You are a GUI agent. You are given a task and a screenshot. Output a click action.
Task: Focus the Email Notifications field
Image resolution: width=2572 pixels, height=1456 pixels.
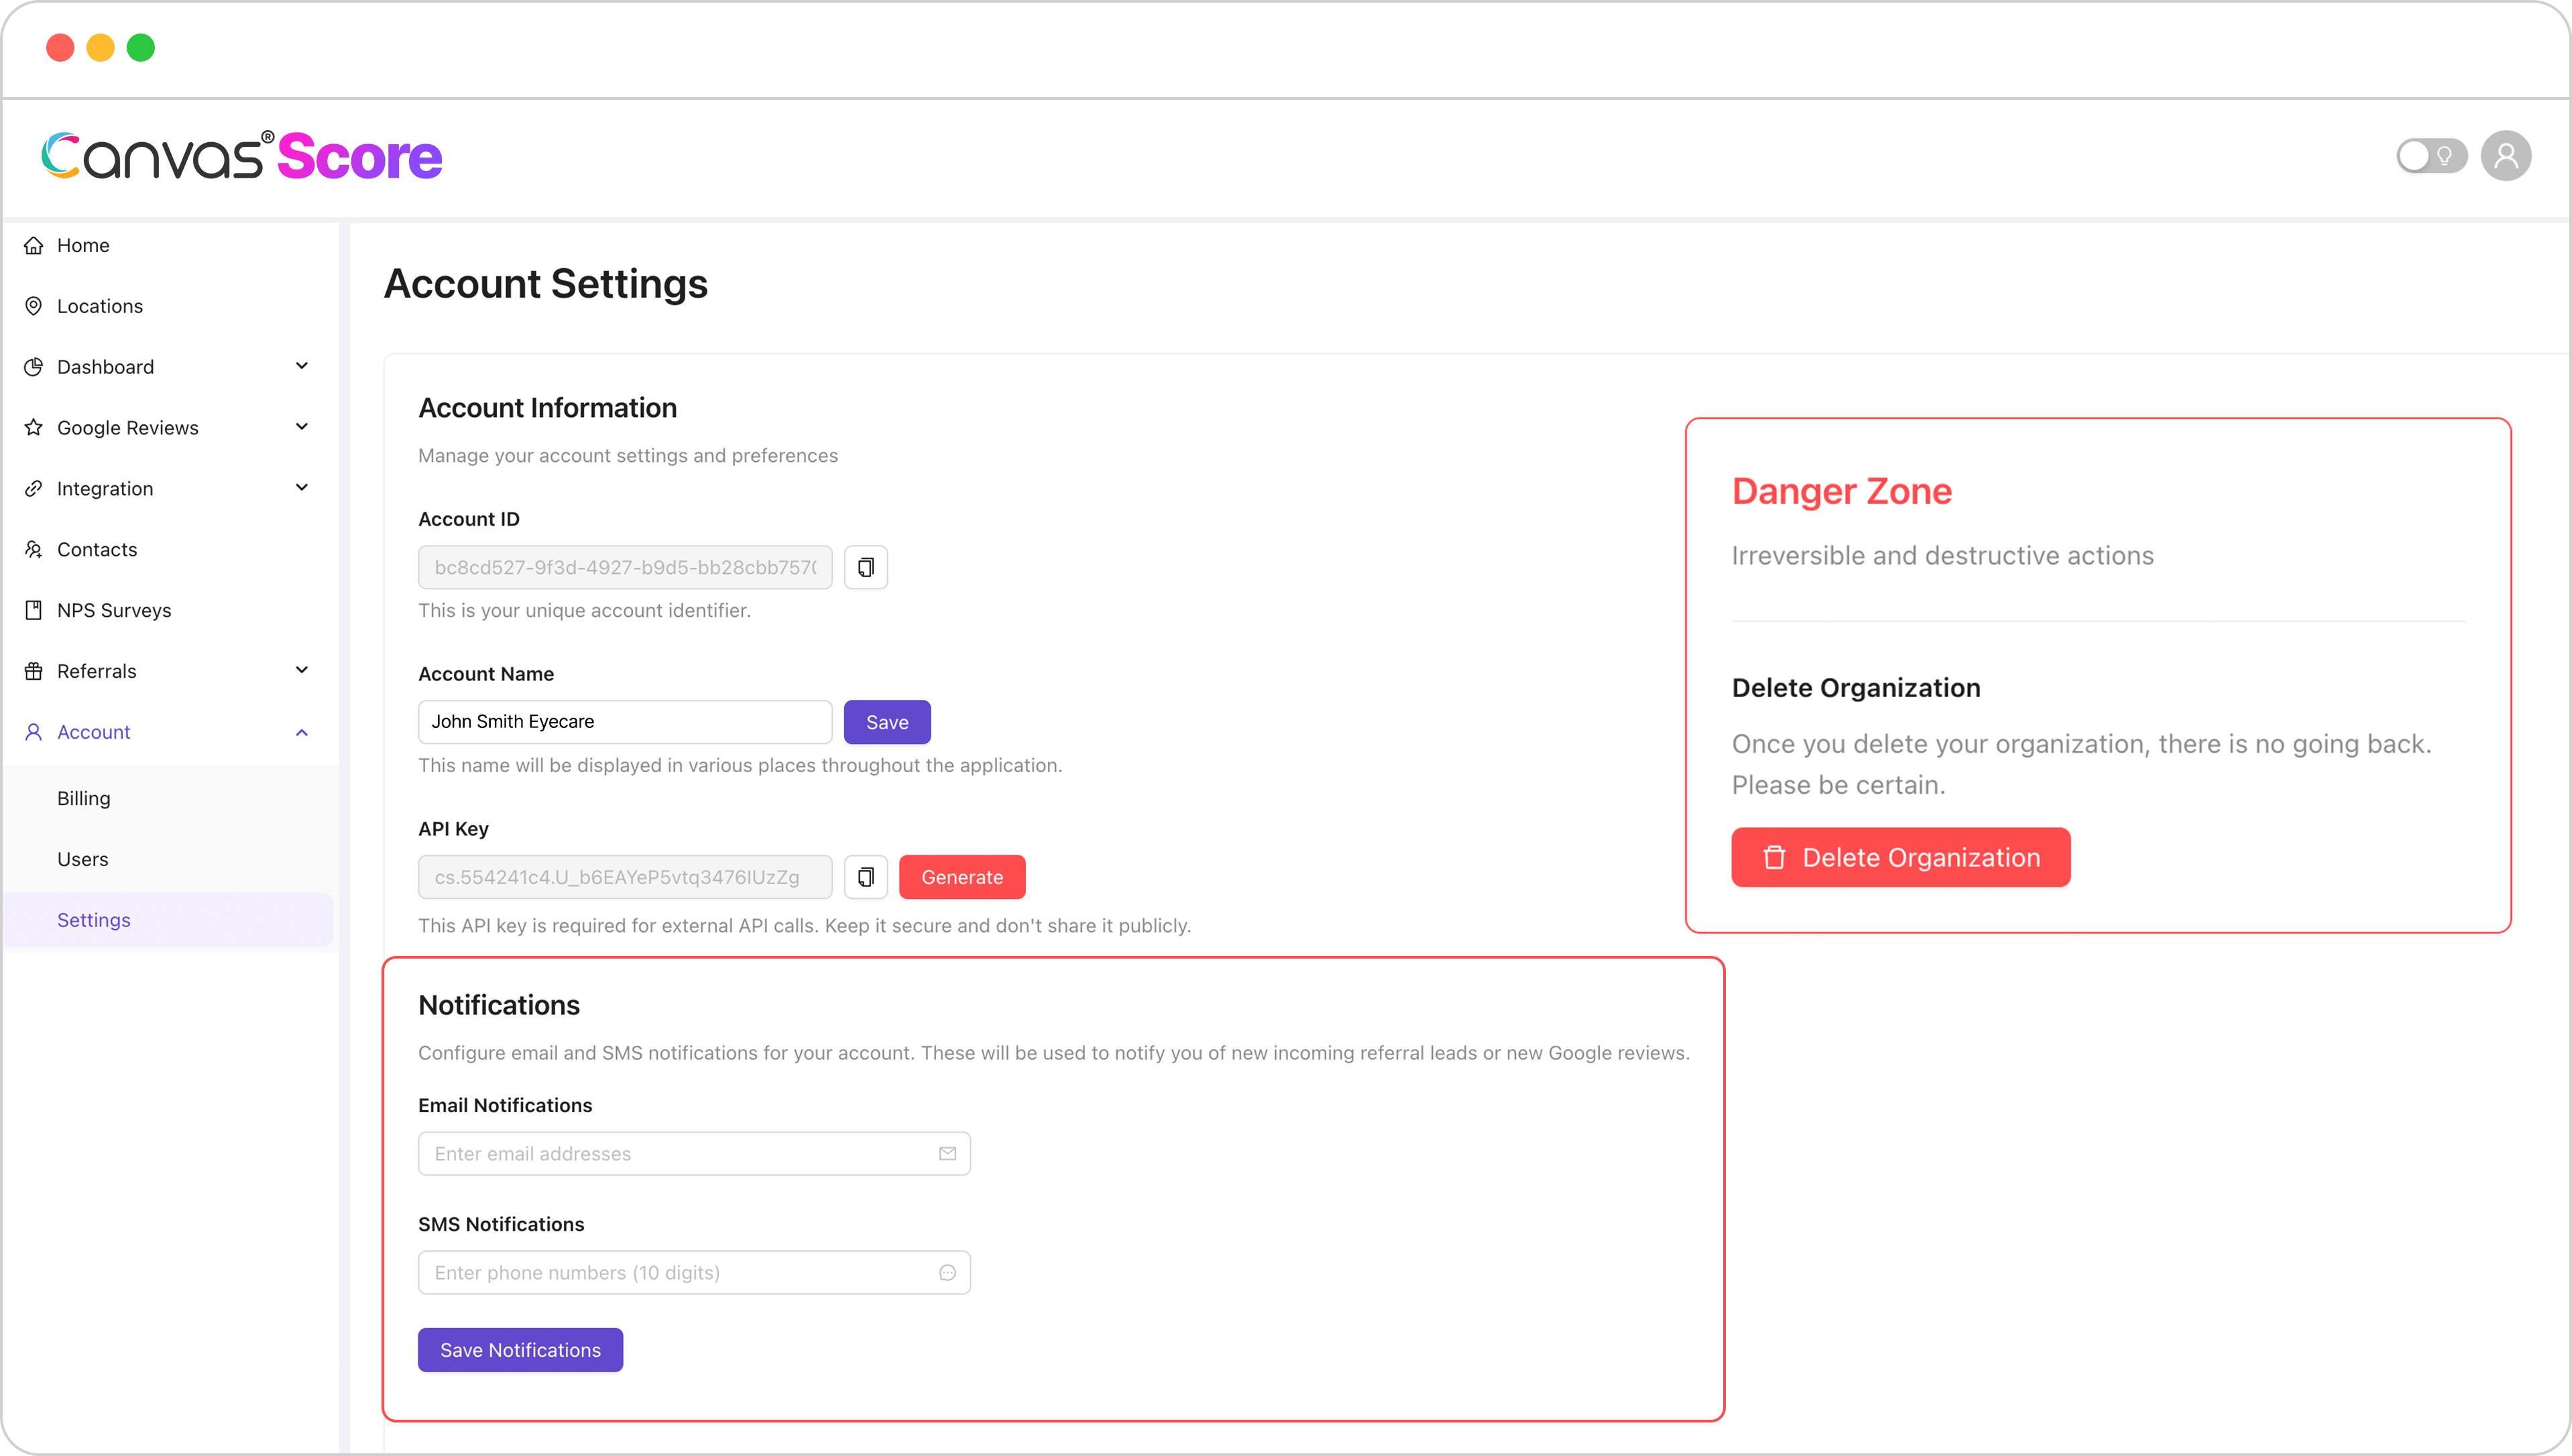pyautogui.click(x=694, y=1153)
